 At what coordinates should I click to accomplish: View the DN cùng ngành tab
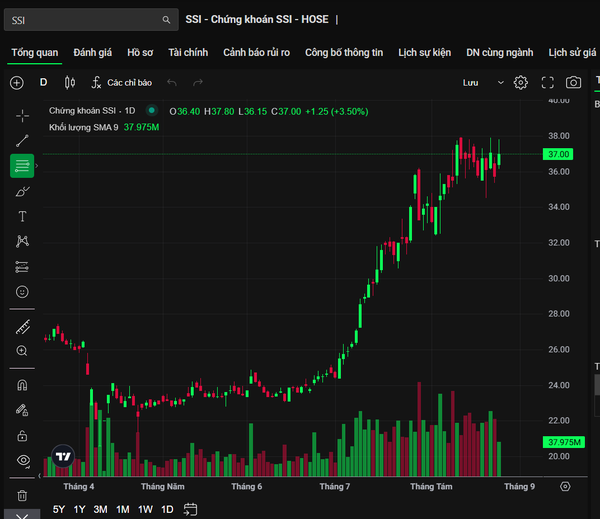click(499, 52)
